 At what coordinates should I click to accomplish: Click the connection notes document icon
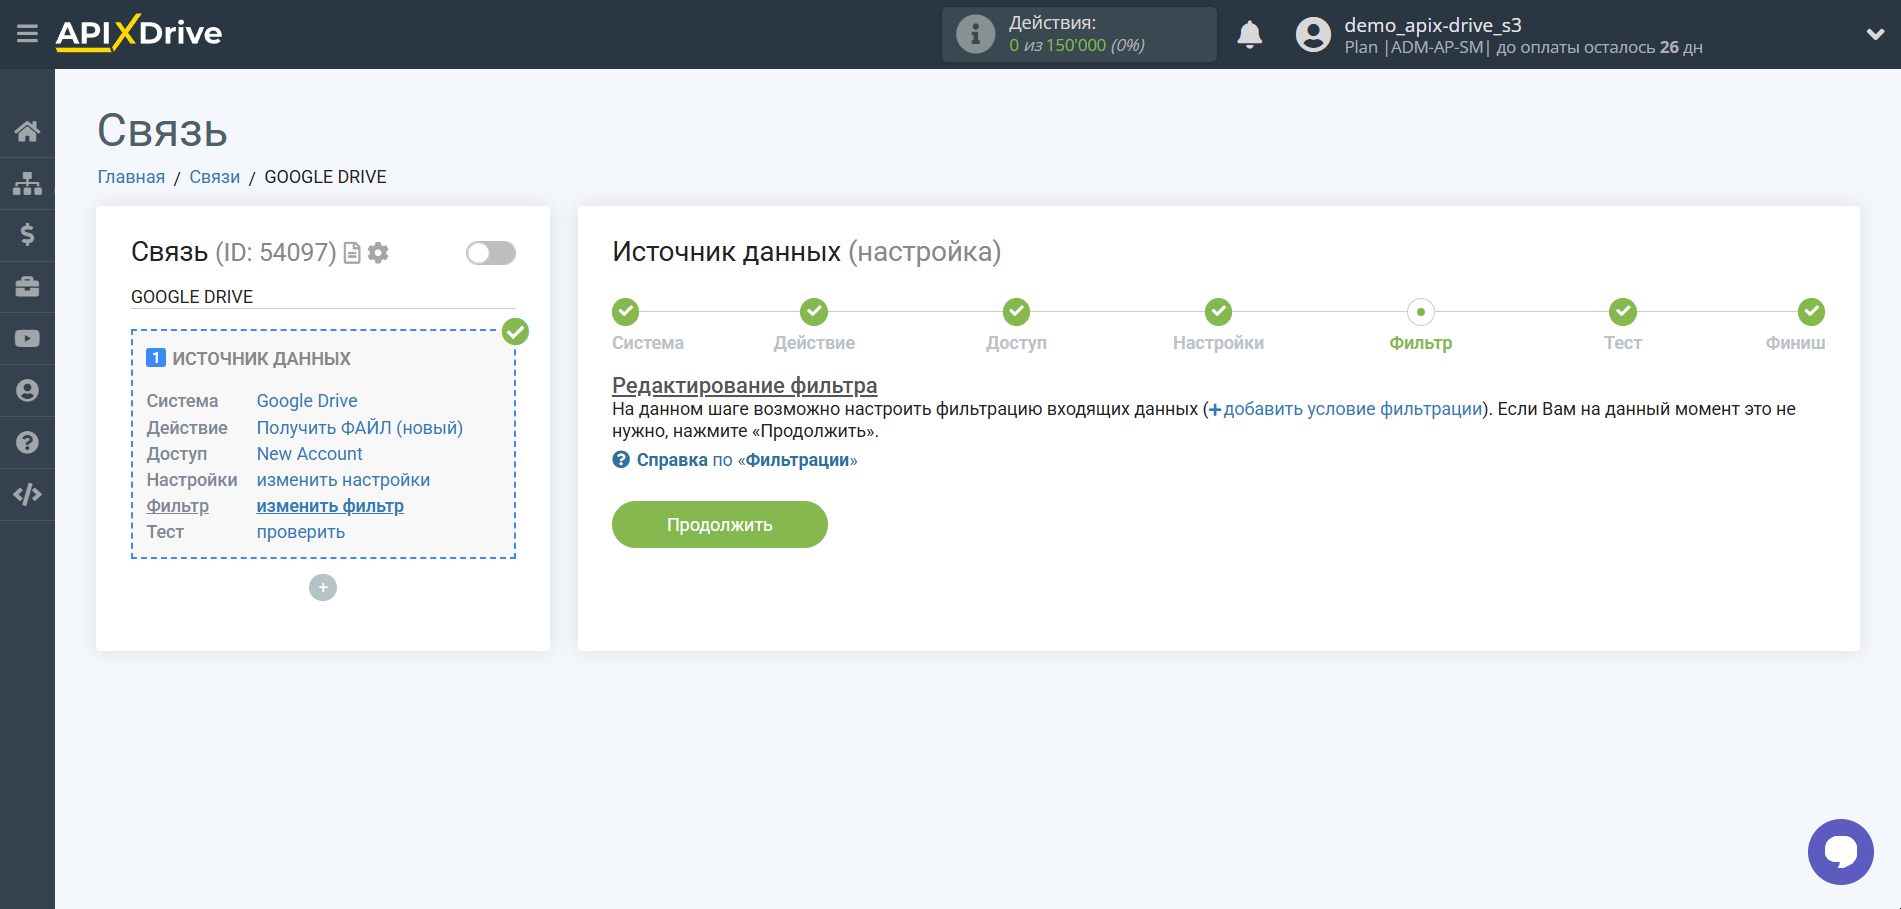pos(352,253)
